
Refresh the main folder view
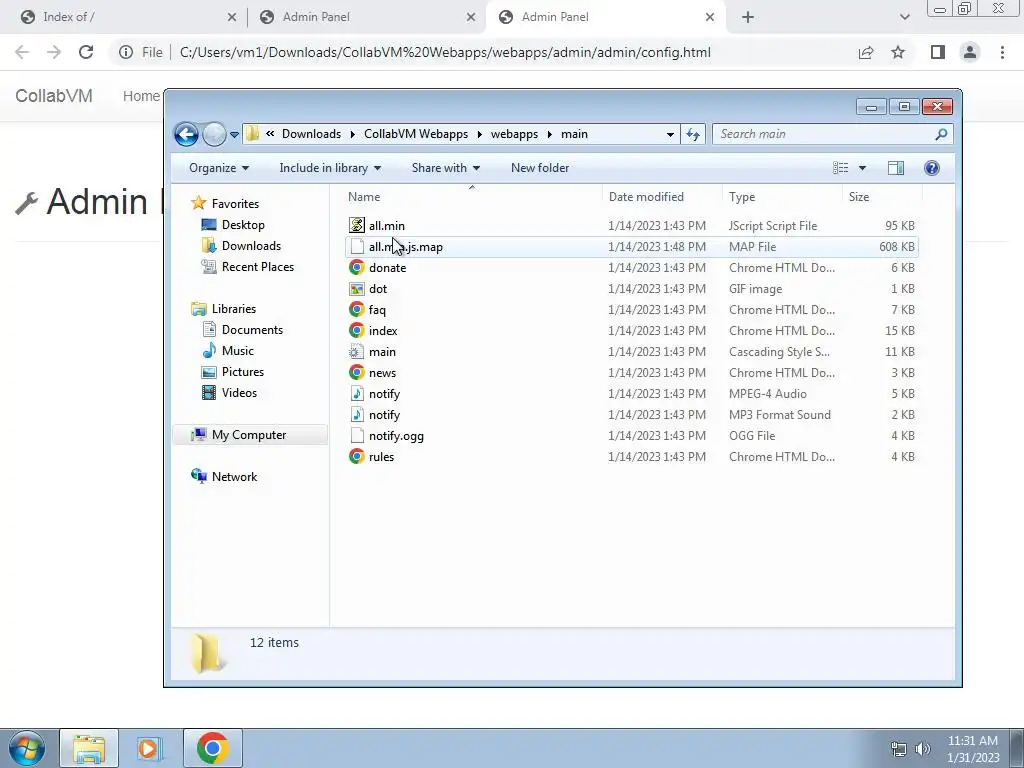click(x=692, y=135)
